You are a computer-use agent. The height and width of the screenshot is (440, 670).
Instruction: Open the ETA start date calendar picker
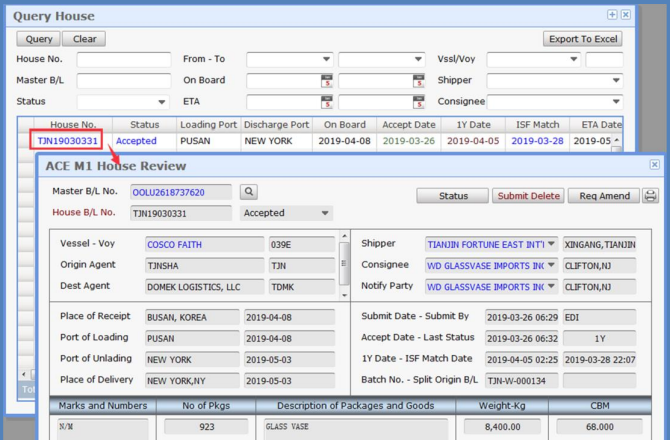click(x=326, y=102)
